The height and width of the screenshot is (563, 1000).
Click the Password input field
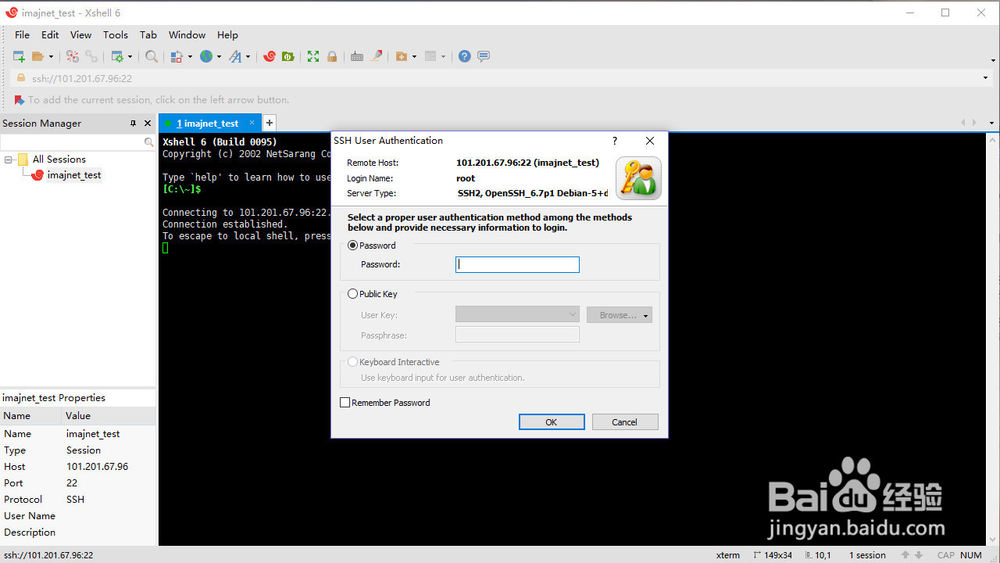(x=517, y=265)
